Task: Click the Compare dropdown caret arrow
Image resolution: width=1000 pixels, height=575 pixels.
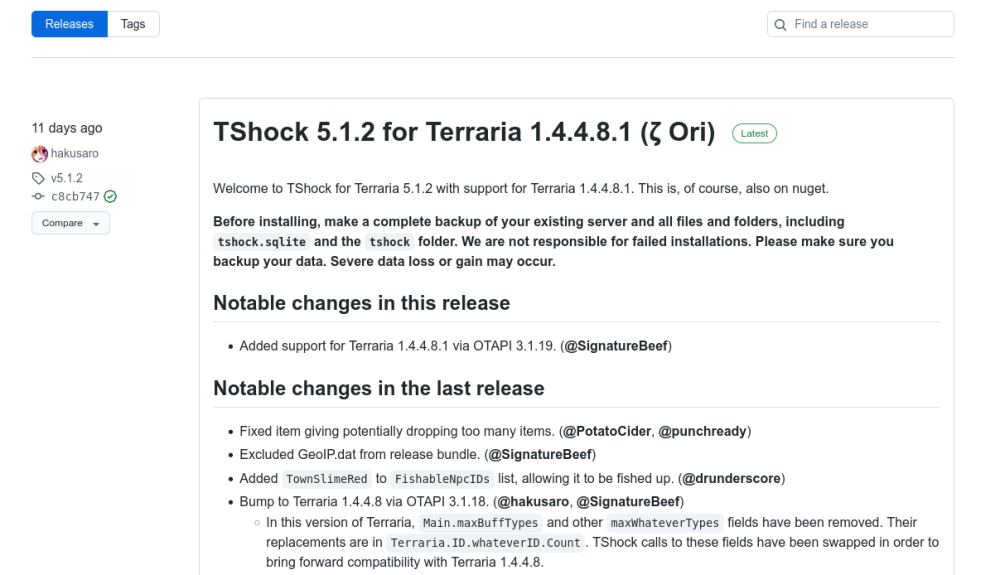Action: pos(96,224)
